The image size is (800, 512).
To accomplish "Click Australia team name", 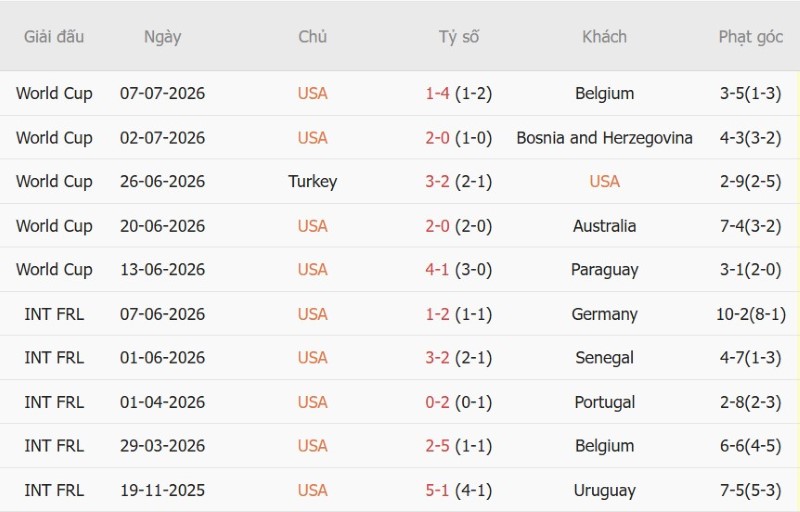I will [604, 226].
